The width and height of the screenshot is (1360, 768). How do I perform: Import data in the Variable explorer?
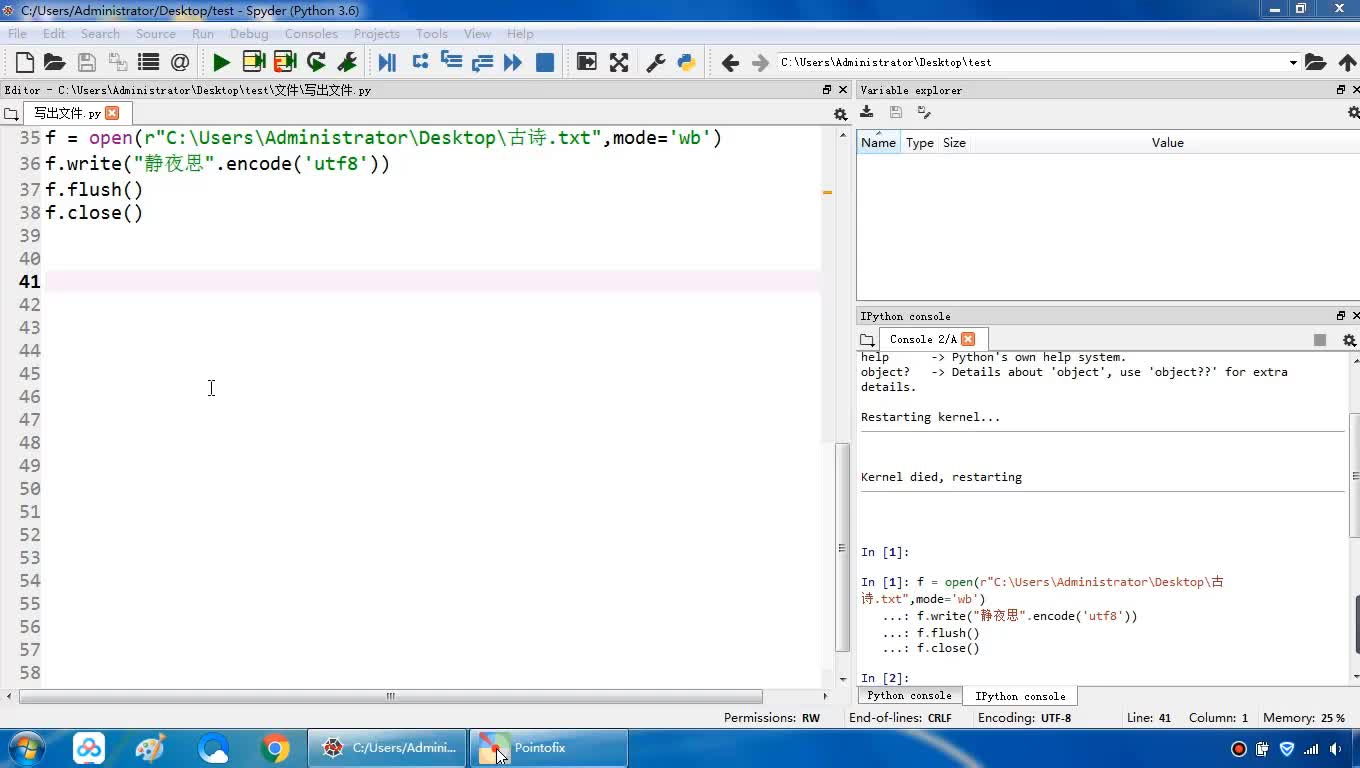coord(867,113)
